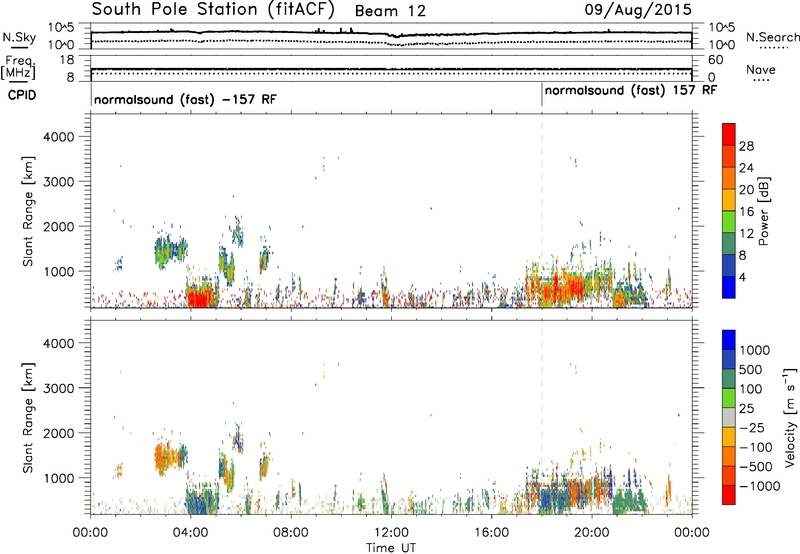The height and width of the screenshot is (554, 800).
Task: Click the "28" label on the power colorbar
Action: [x=746, y=146]
